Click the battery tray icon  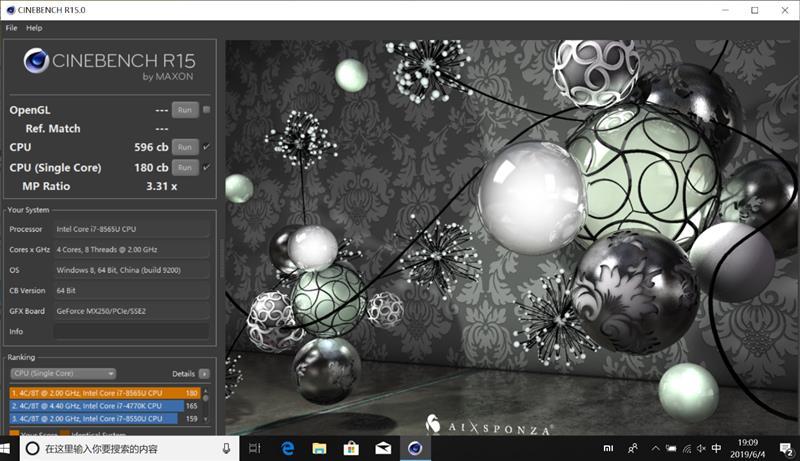pyautogui.click(x=671, y=448)
